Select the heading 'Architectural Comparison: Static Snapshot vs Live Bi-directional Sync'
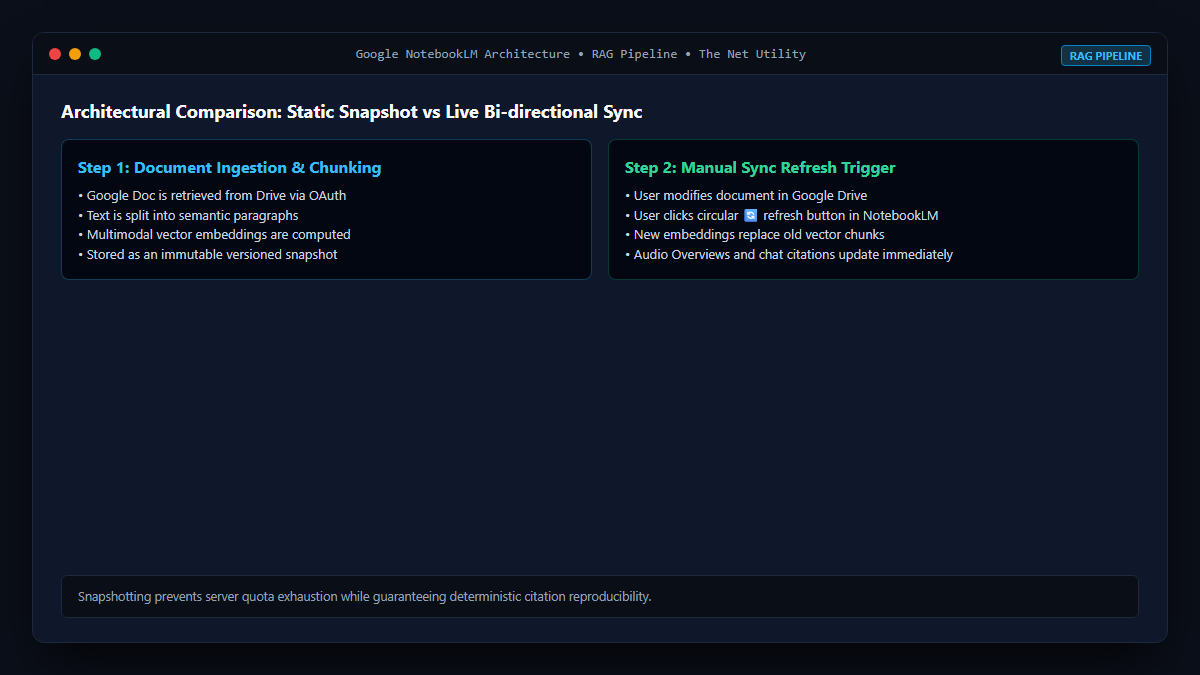This screenshot has height=675, width=1200. 351,112
